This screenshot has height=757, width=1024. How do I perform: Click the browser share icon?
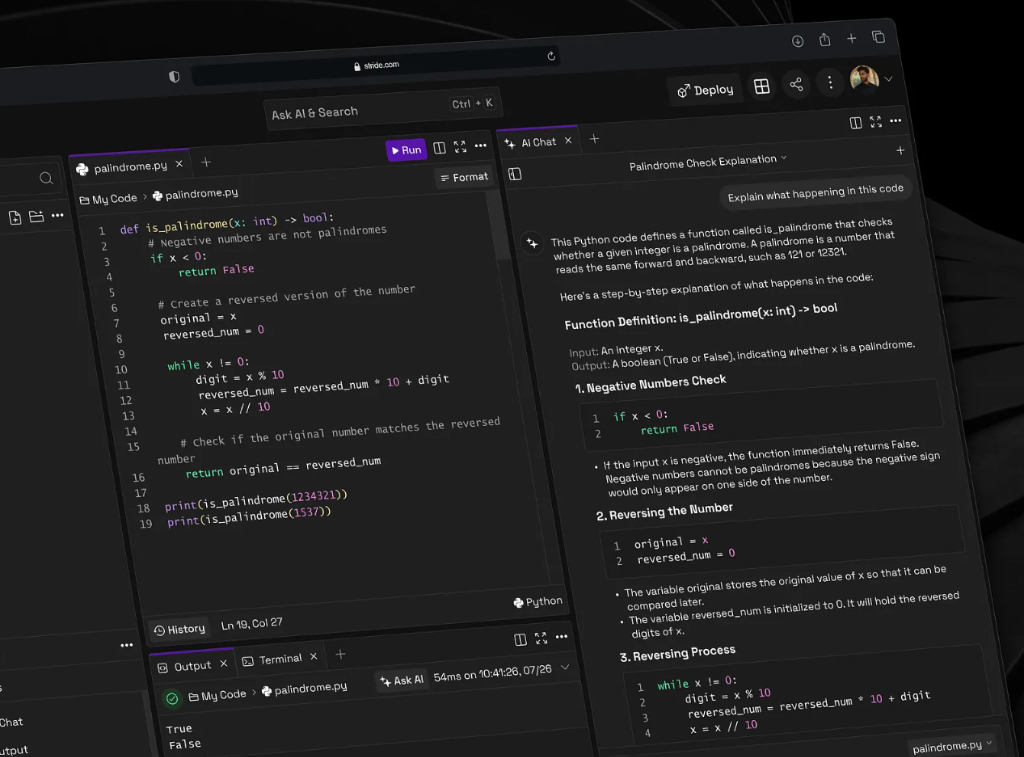[824, 40]
